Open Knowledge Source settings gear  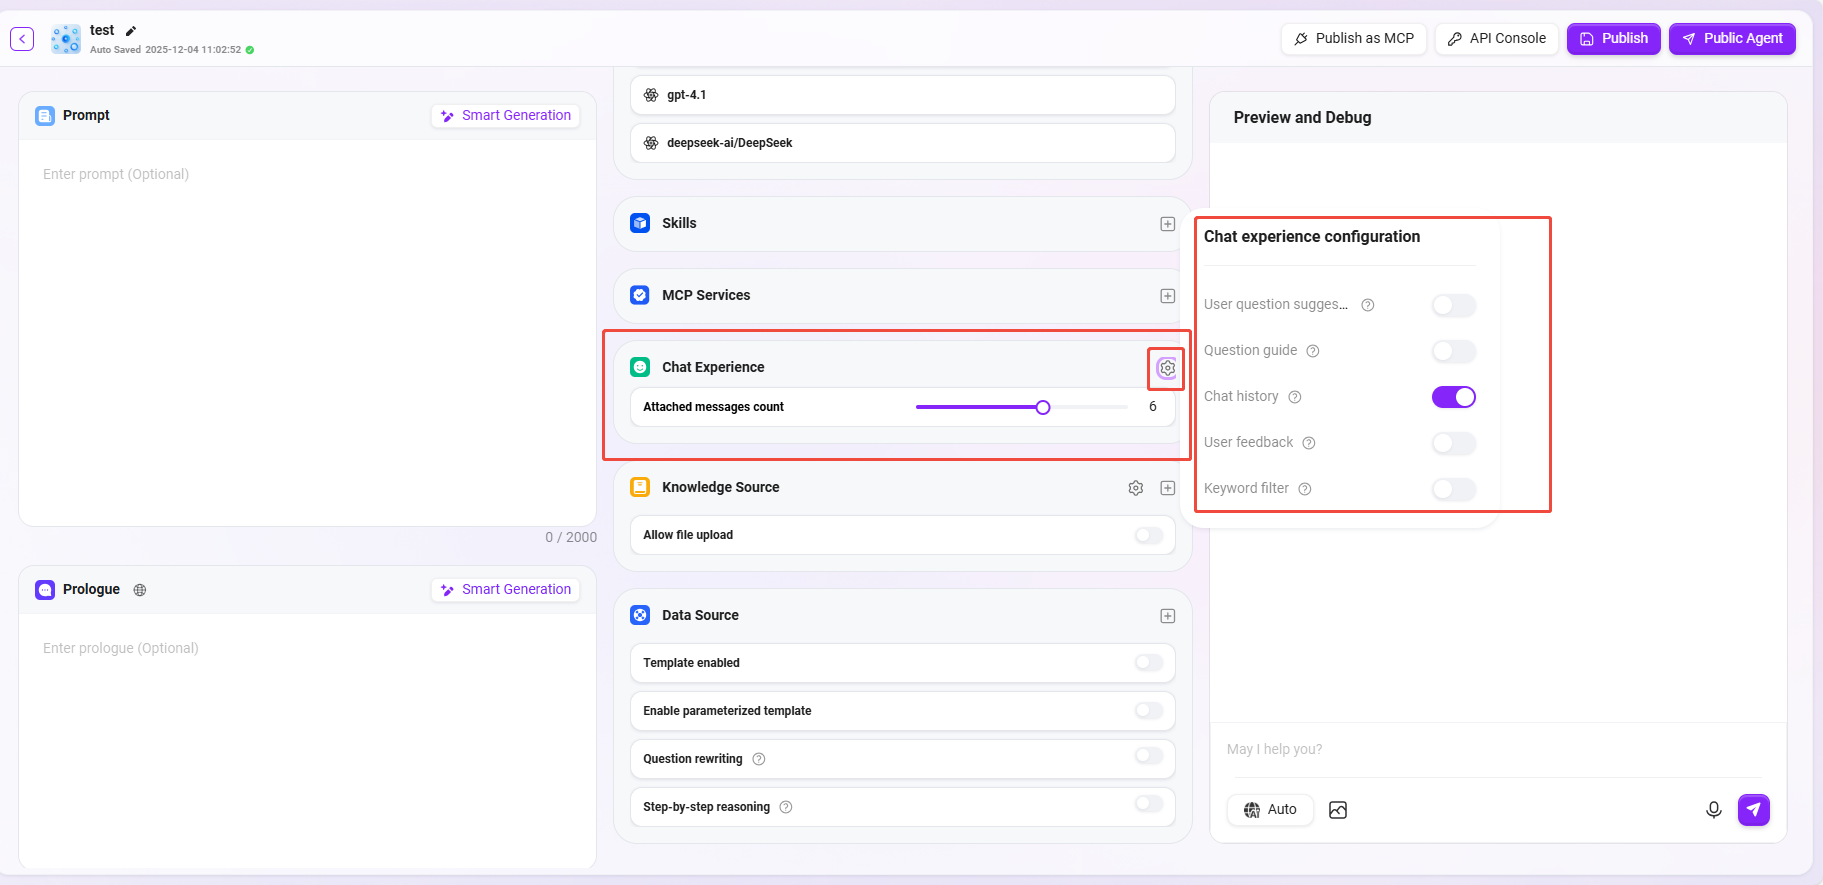pos(1136,488)
